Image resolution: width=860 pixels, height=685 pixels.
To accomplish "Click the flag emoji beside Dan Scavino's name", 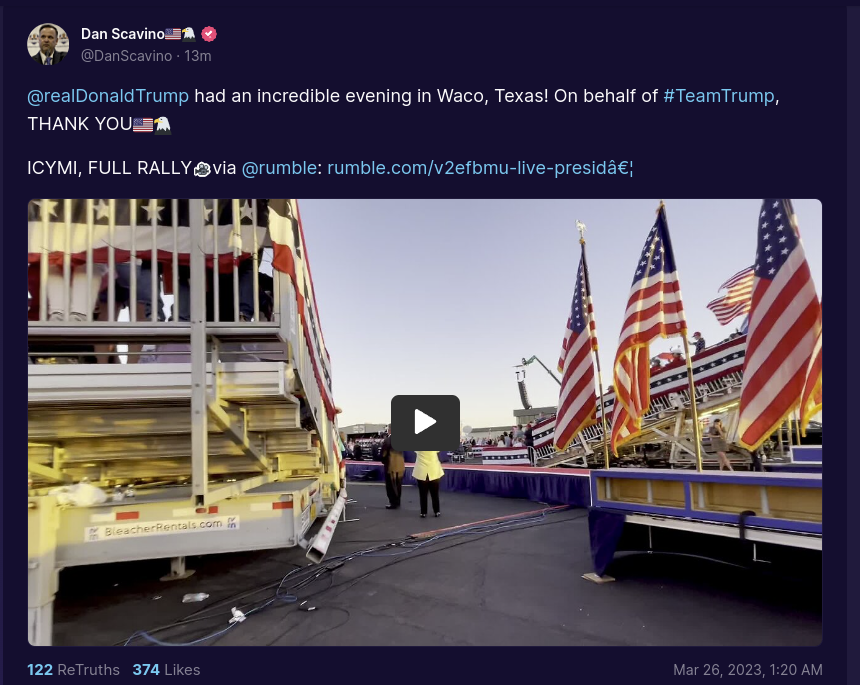I will [173, 34].
